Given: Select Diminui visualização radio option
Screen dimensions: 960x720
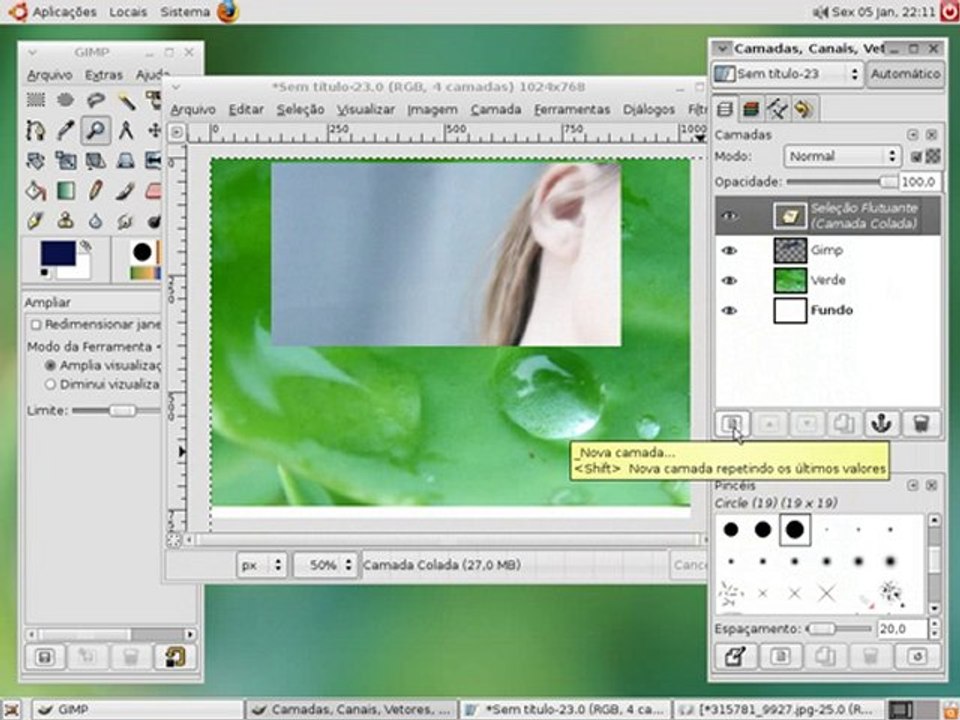Looking at the screenshot, I should [50, 384].
